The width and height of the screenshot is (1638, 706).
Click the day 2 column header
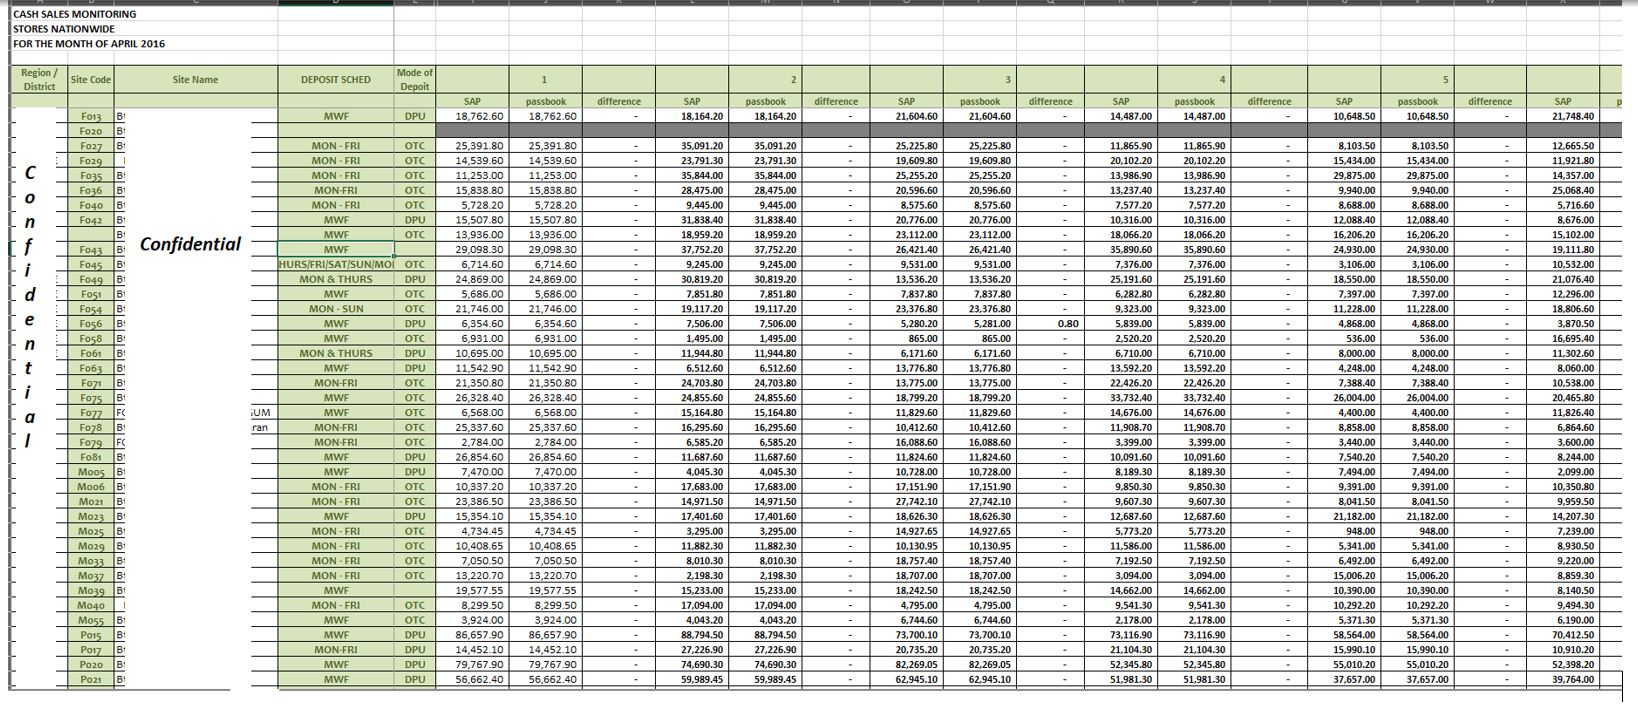pyautogui.click(x=763, y=80)
